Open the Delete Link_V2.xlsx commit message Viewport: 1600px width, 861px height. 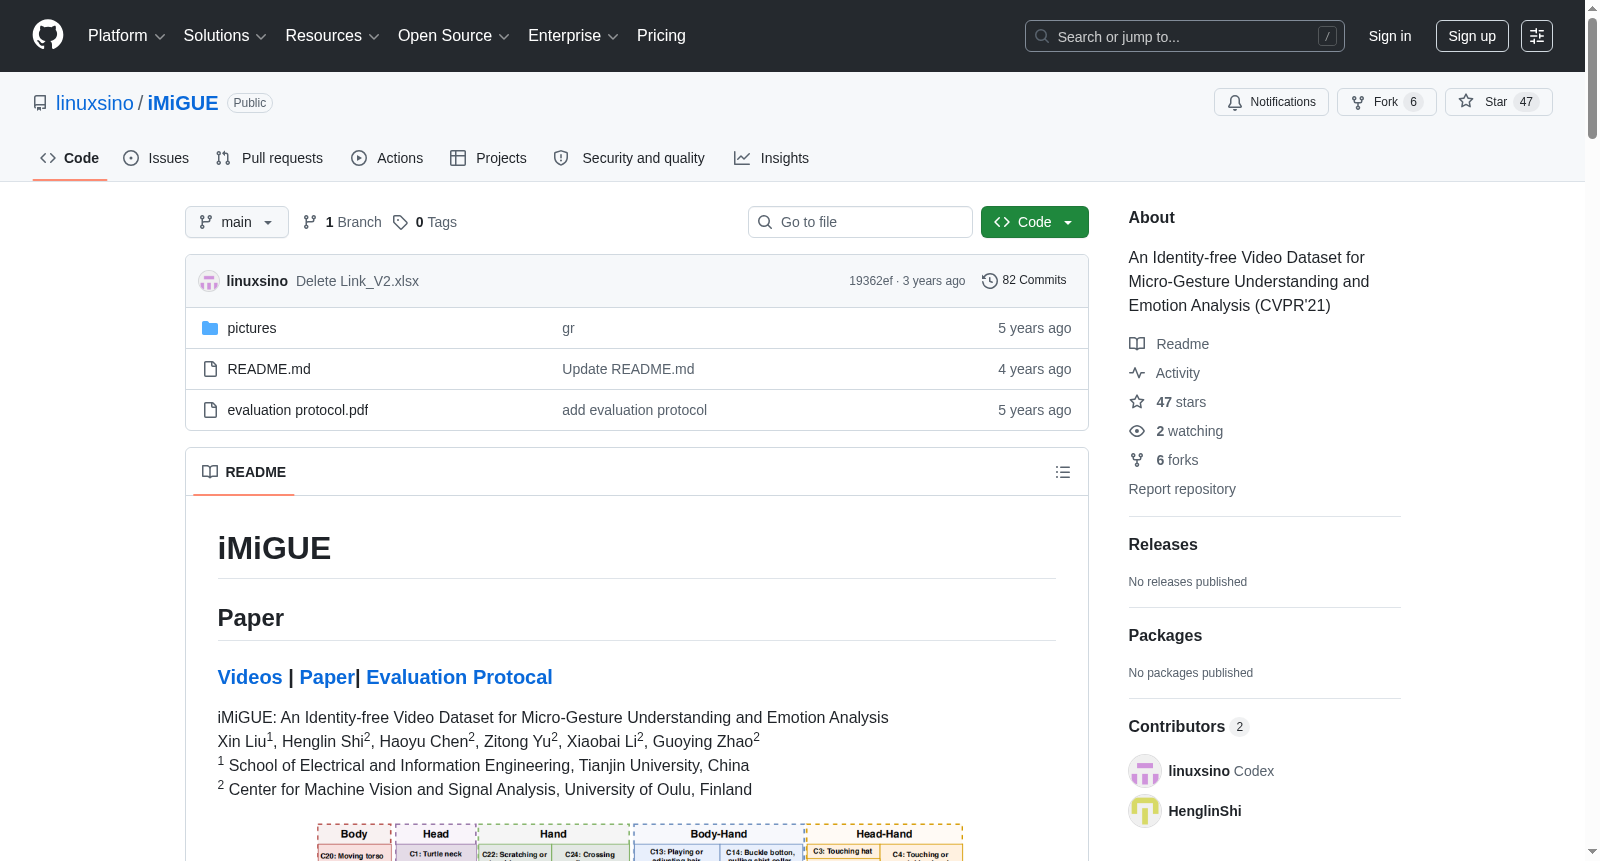(x=357, y=281)
